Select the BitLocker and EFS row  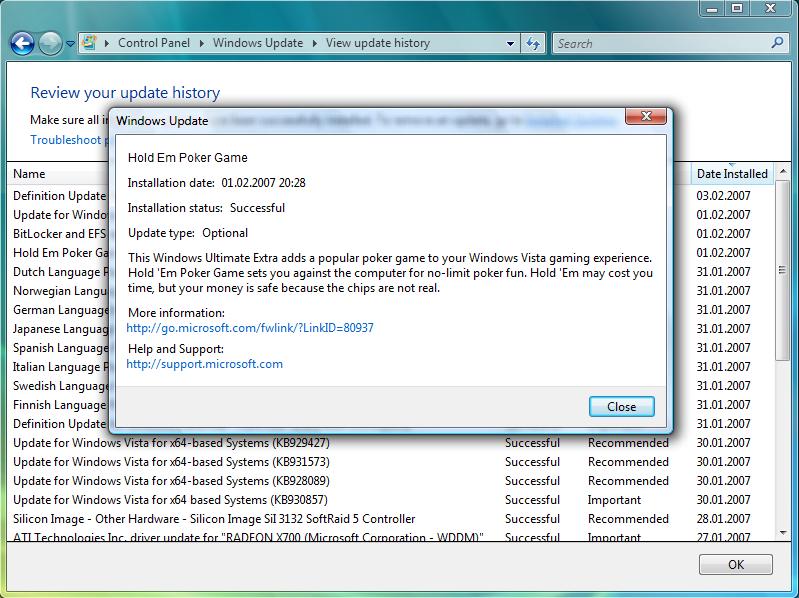[59, 234]
